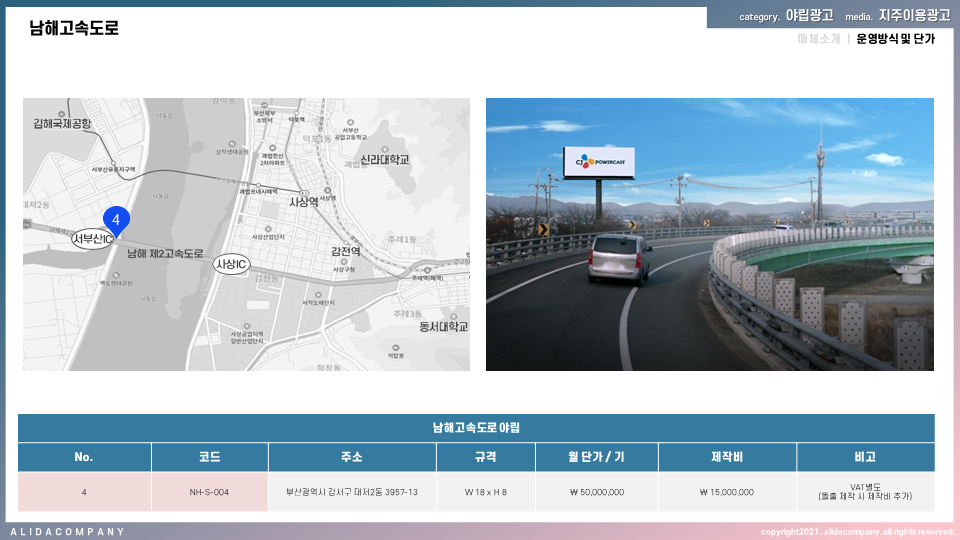The image size is (960, 540).
Task: Select the 서부산IC oval map label
Action: click(x=92, y=240)
